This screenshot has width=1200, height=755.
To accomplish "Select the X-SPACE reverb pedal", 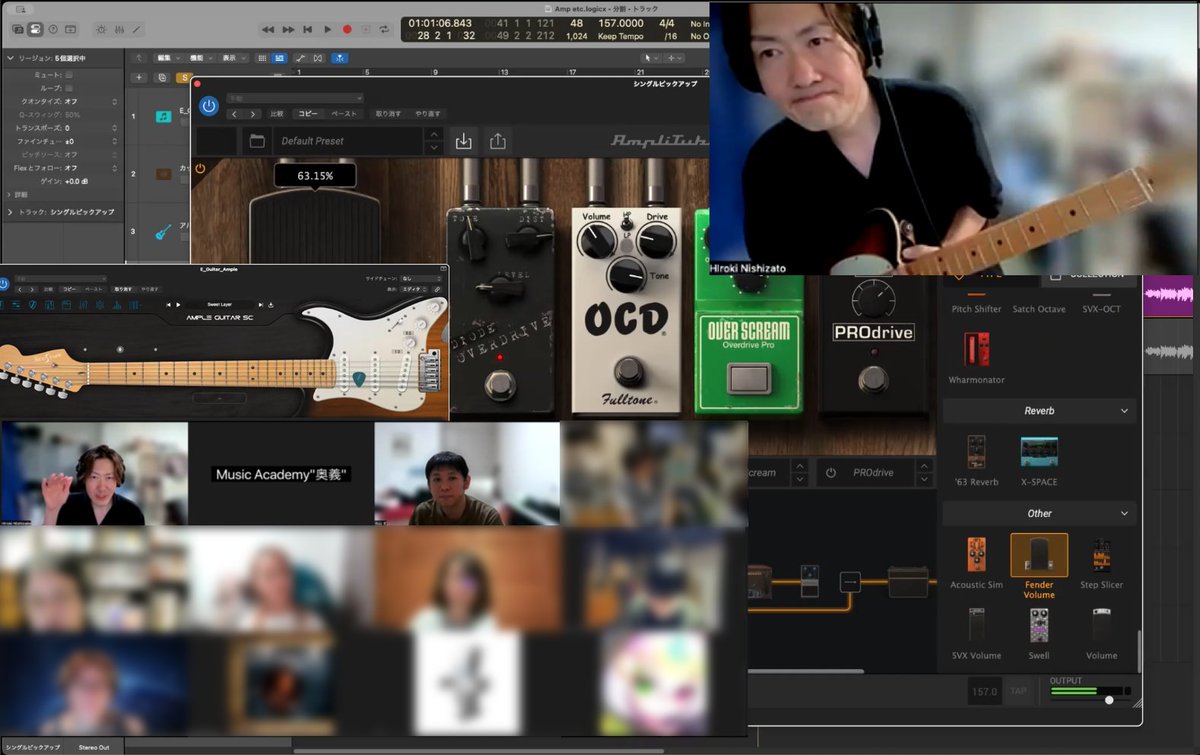I will [1039, 460].
